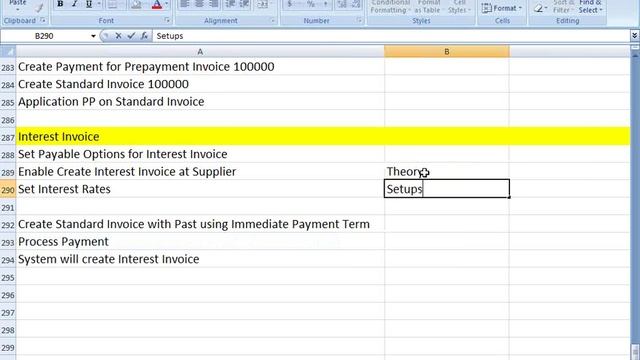Select row 290 header
The height and width of the screenshot is (360, 640).
pyautogui.click(x=8, y=189)
